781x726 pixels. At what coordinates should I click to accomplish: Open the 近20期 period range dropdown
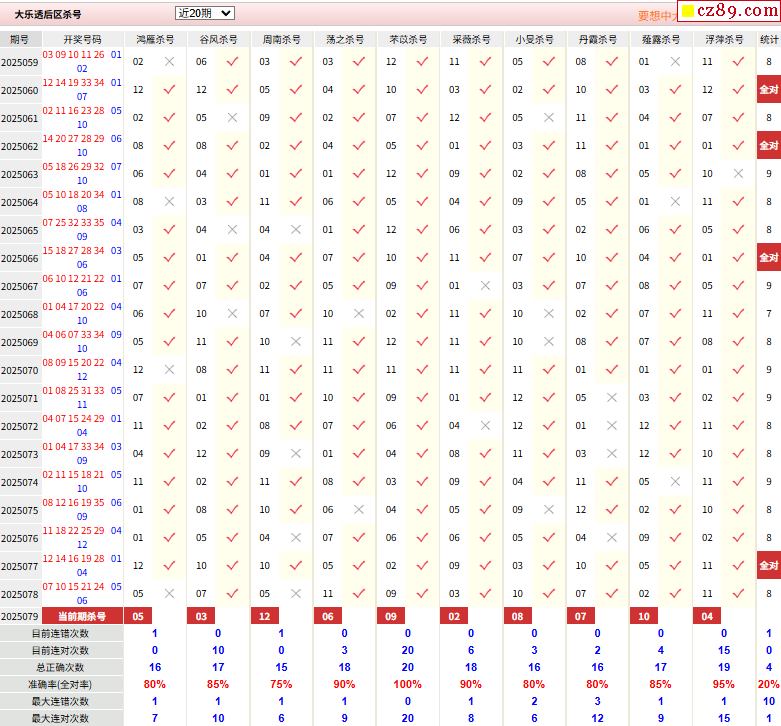[x=205, y=13]
